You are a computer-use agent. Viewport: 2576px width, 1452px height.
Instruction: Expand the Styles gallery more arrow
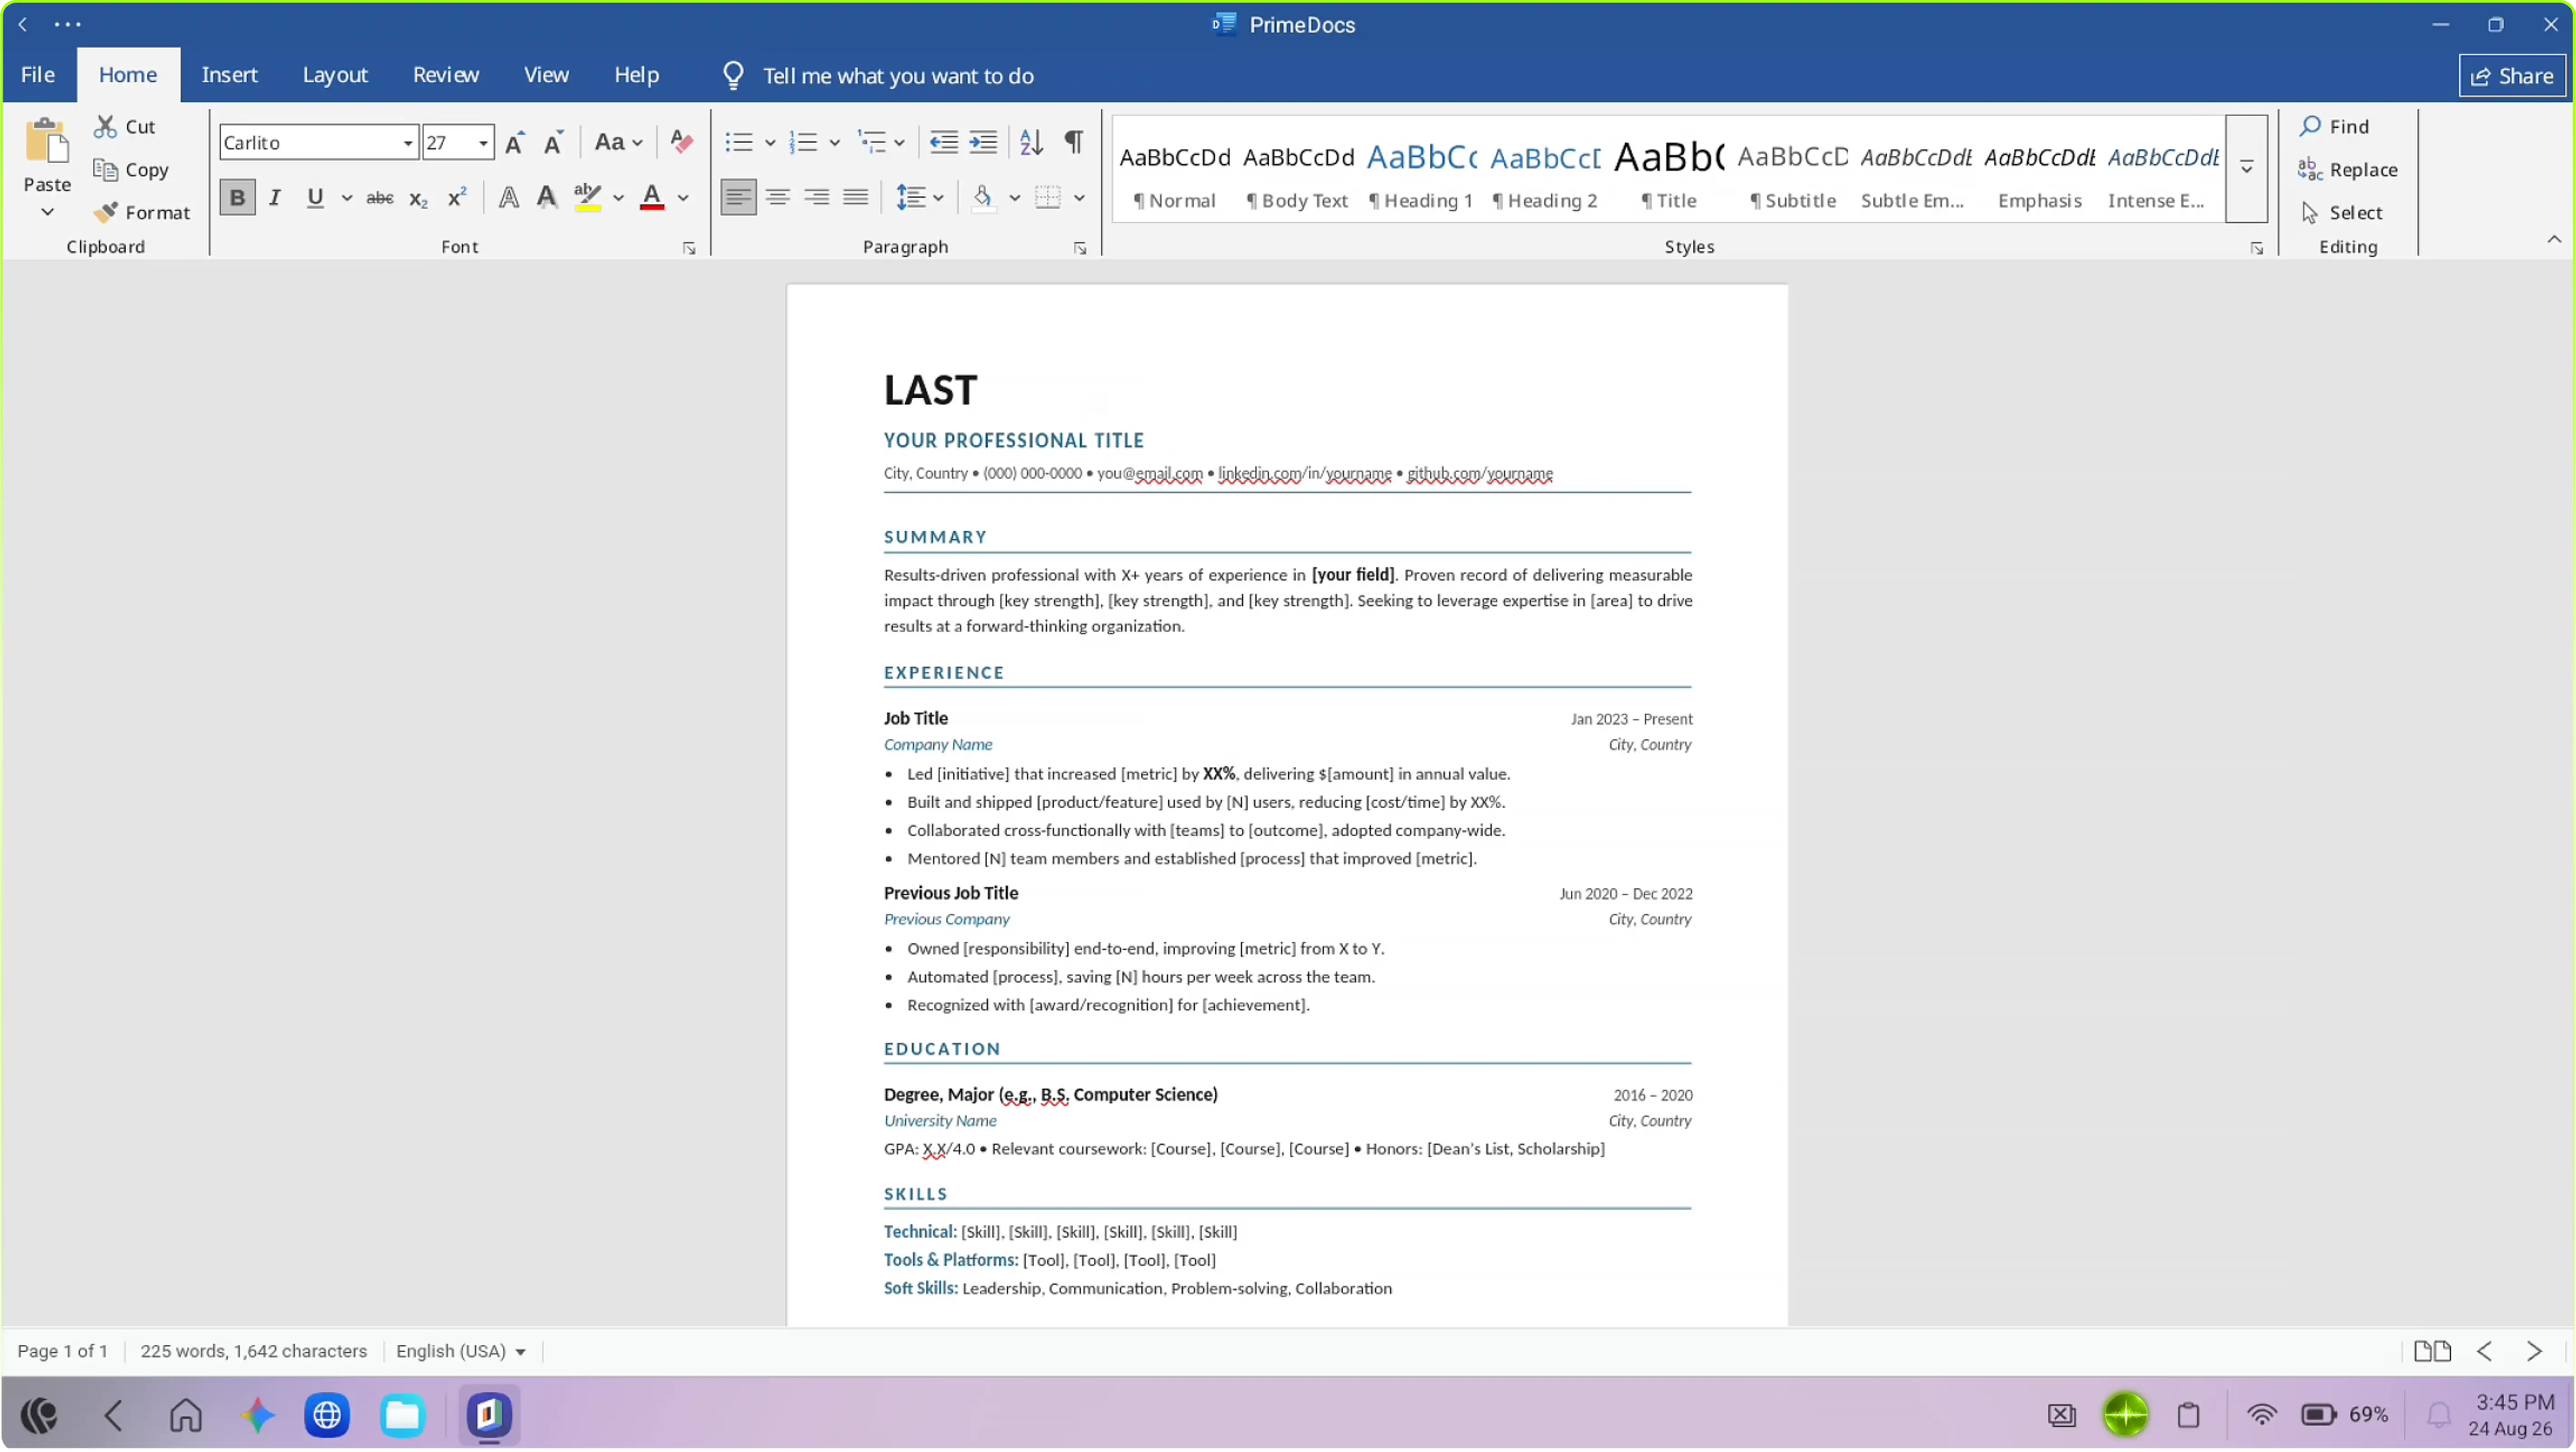[x=2246, y=168]
